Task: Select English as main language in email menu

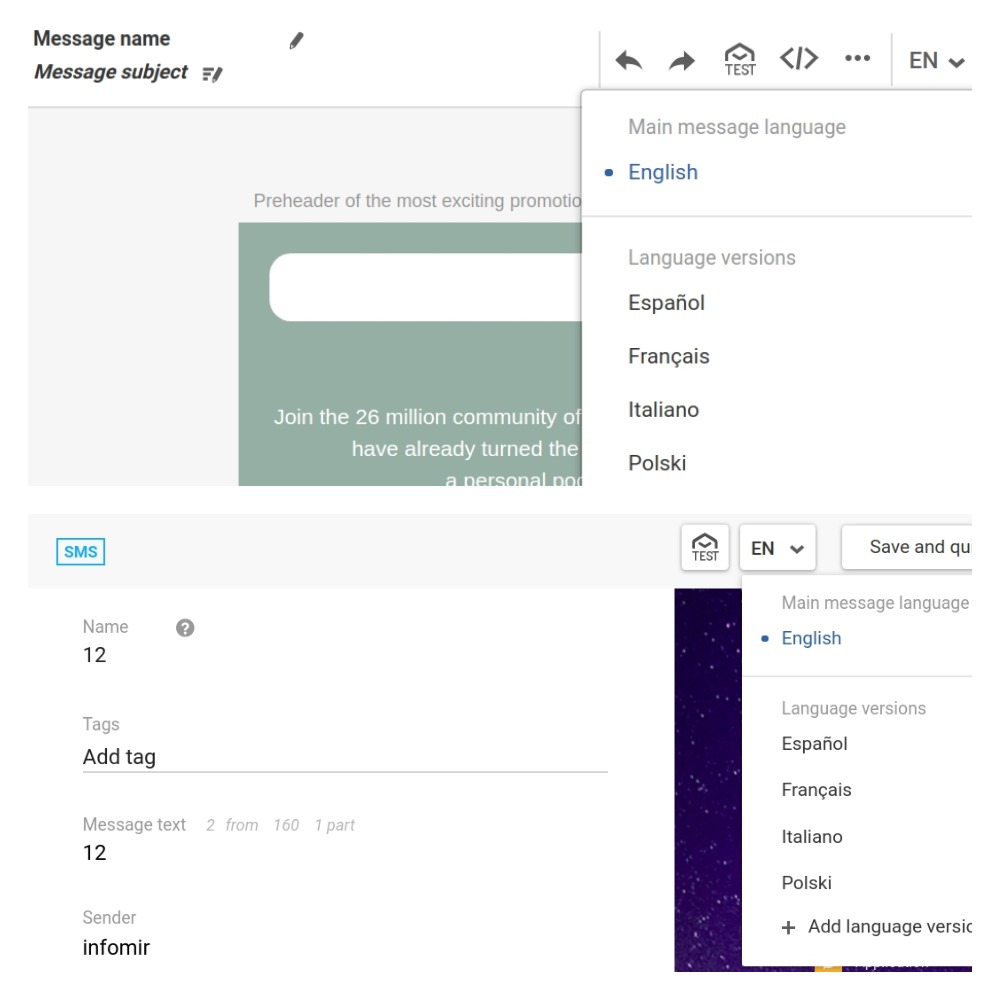Action: point(662,172)
